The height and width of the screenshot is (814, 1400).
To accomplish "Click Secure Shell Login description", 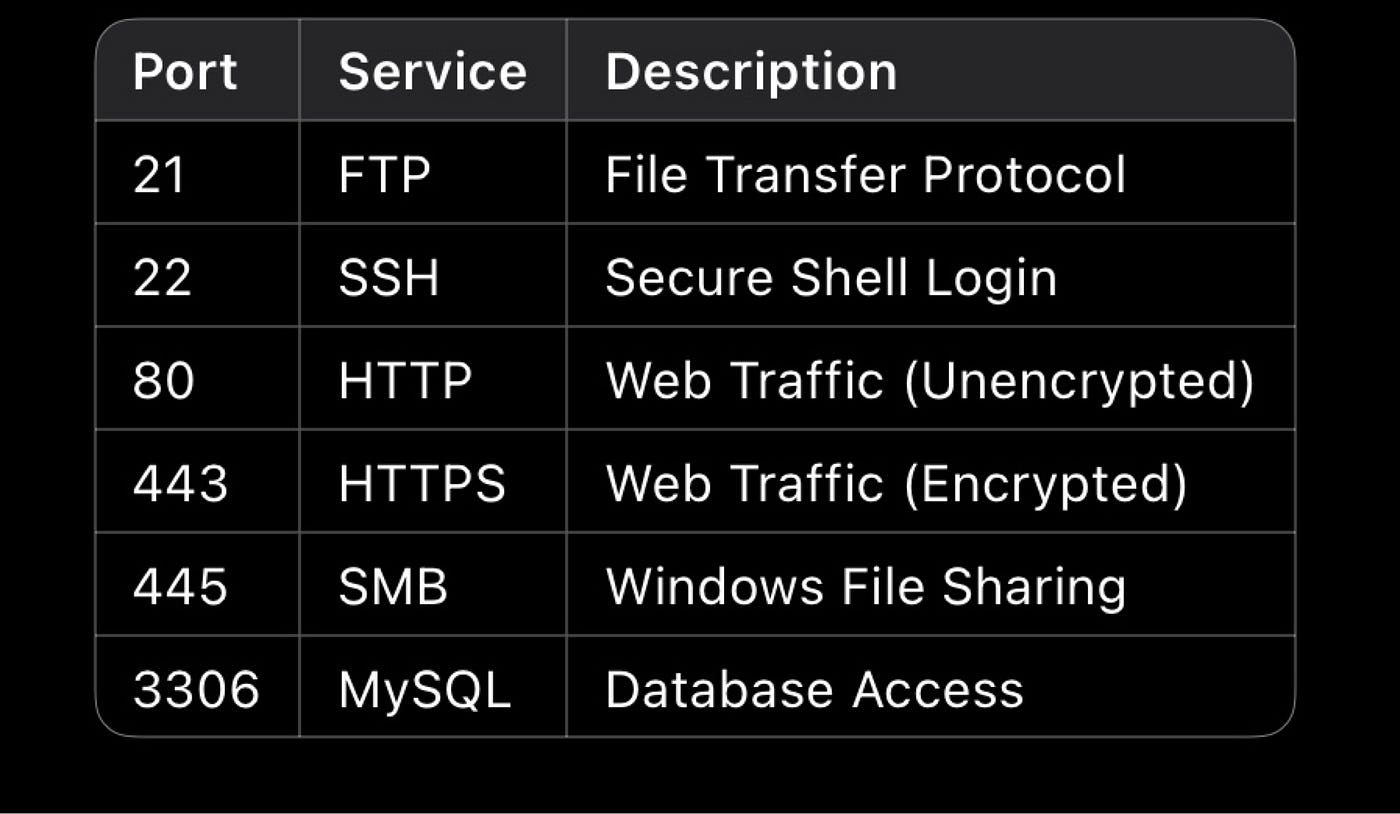I will coord(831,278).
